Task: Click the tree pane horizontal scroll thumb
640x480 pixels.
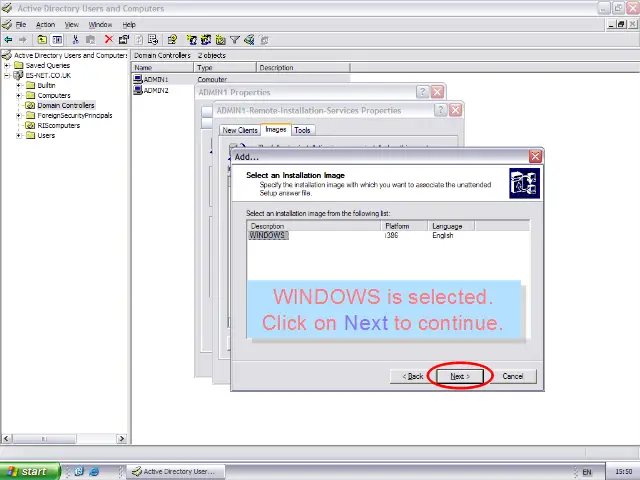Action: pyautogui.click(x=44, y=439)
